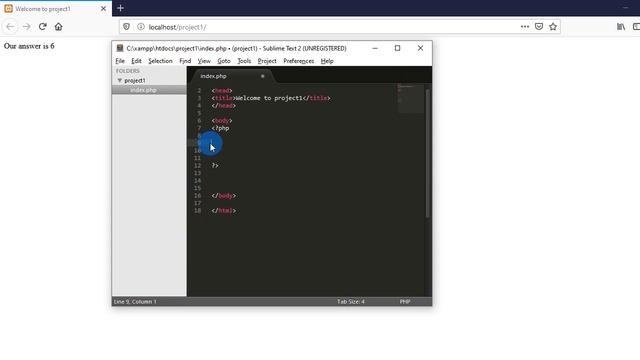The height and width of the screenshot is (360, 640).
Task: Close the index.php tab via its dot
Action: point(262,76)
